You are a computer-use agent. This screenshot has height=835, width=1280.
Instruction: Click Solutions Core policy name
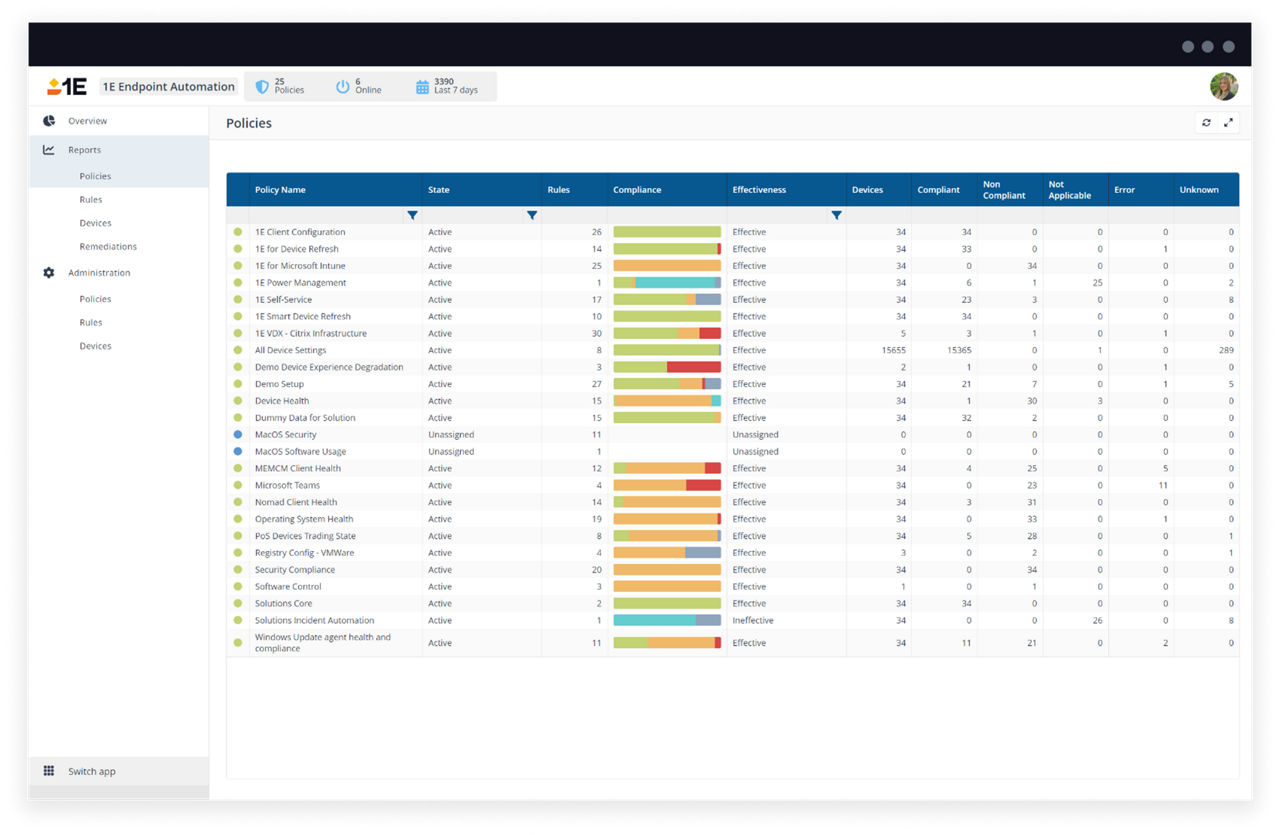click(283, 604)
